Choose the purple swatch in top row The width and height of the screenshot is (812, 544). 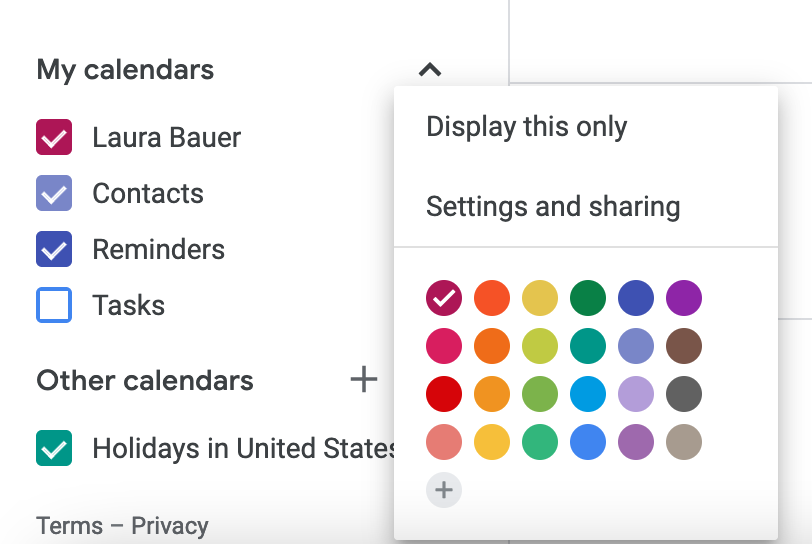684,298
